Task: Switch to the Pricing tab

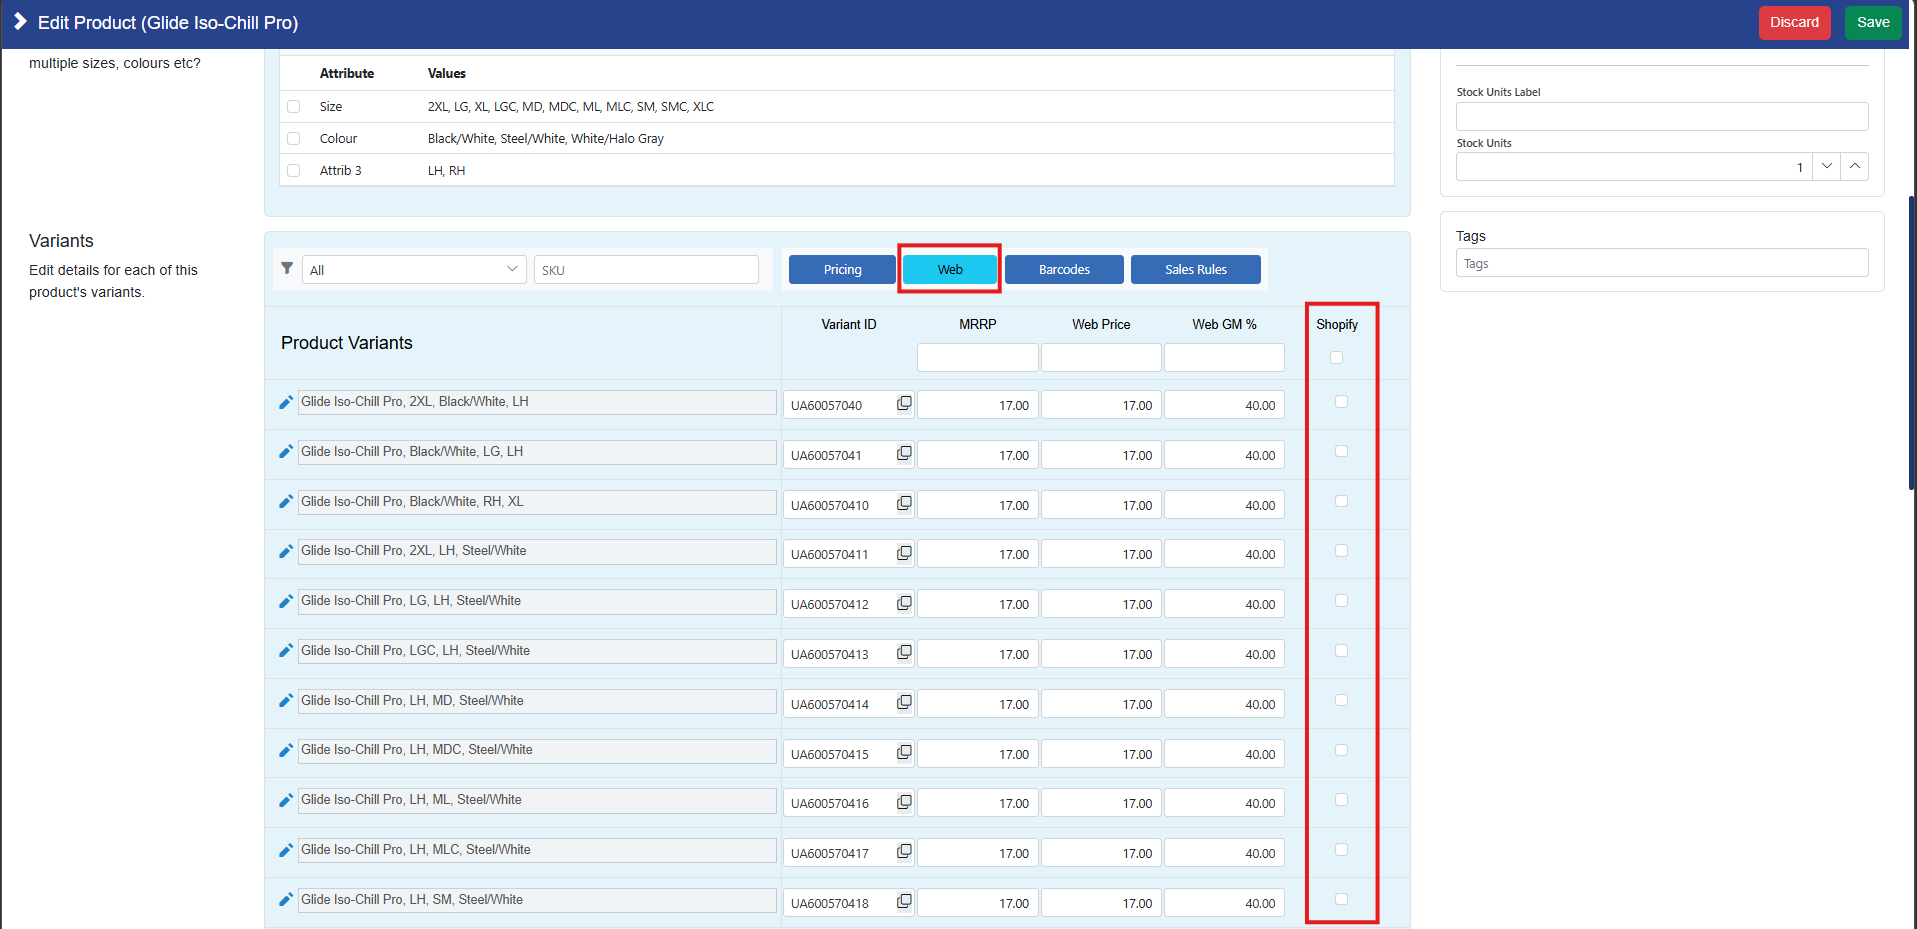Action: tap(842, 270)
